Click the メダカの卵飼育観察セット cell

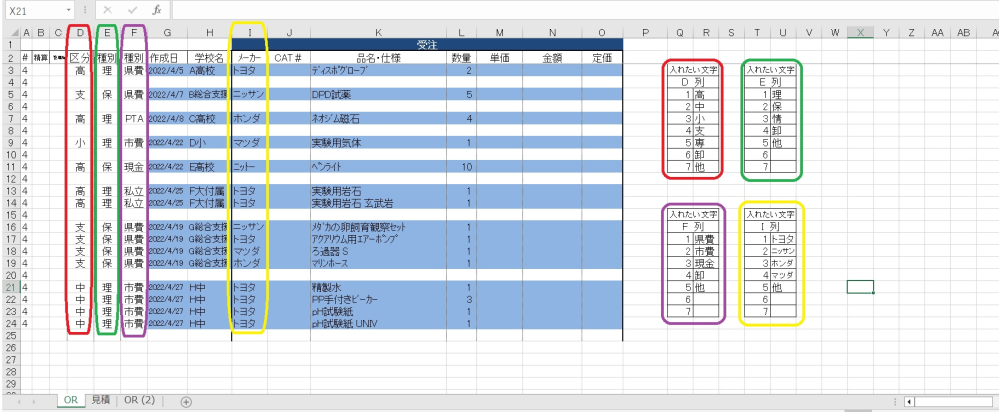point(378,227)
